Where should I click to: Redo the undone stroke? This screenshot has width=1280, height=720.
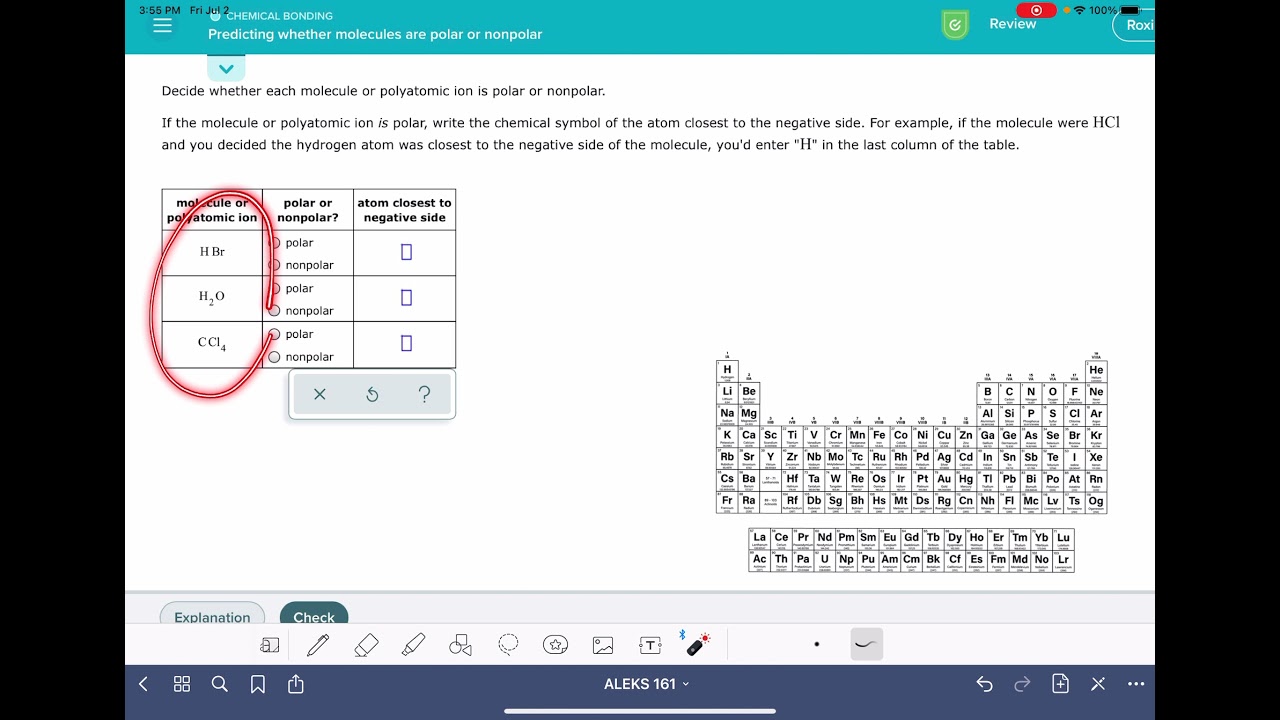point(1022,684)
